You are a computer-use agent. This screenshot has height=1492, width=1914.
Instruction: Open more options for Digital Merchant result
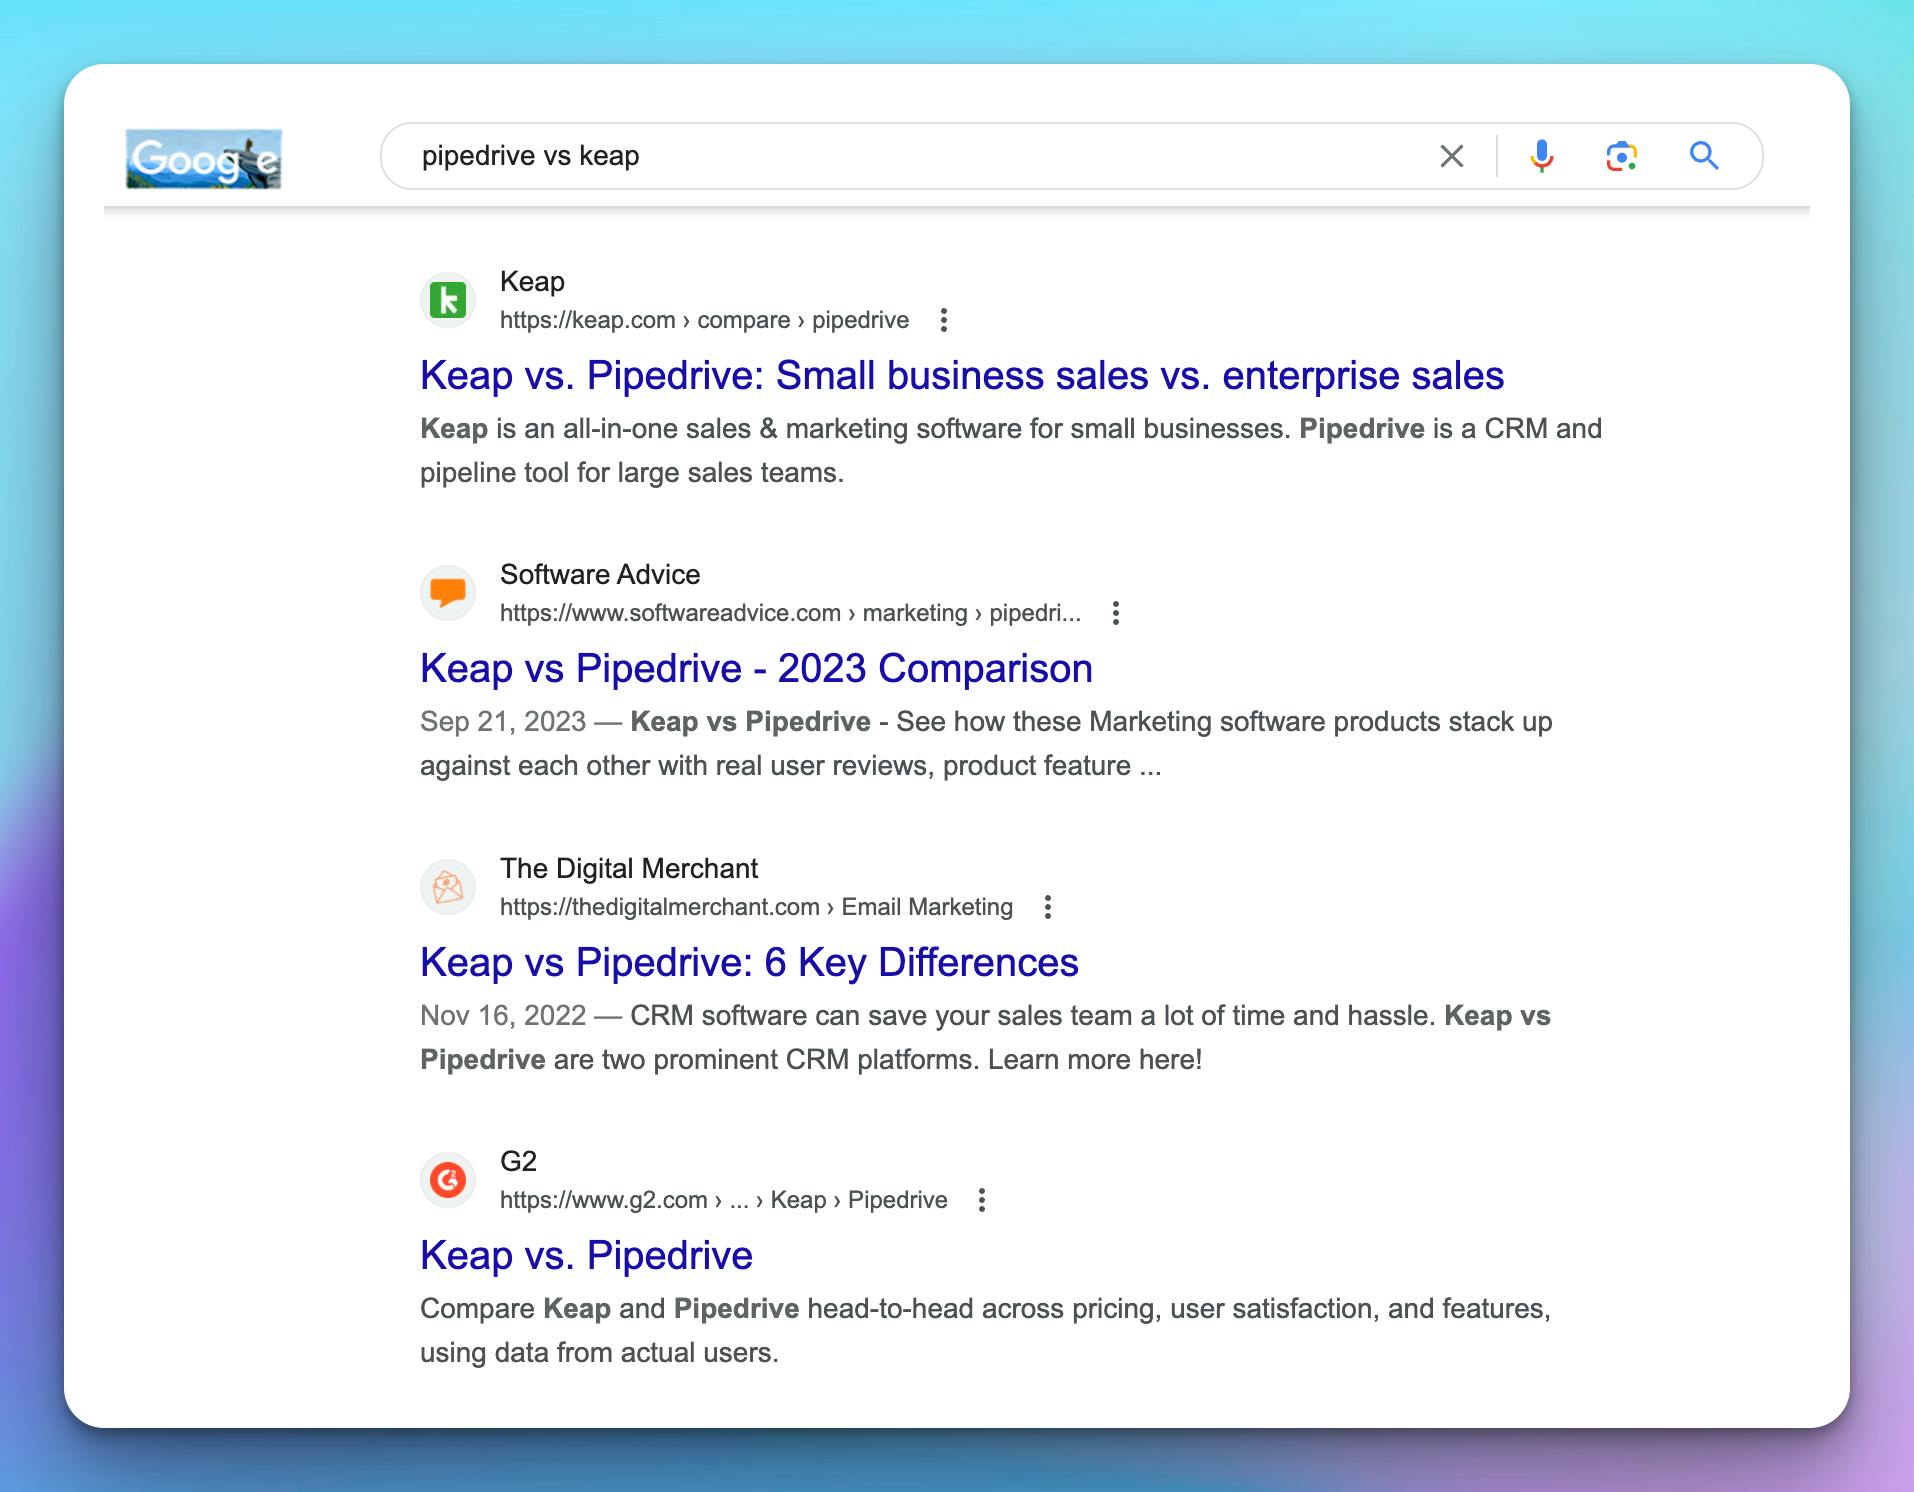click(1047, 907)
